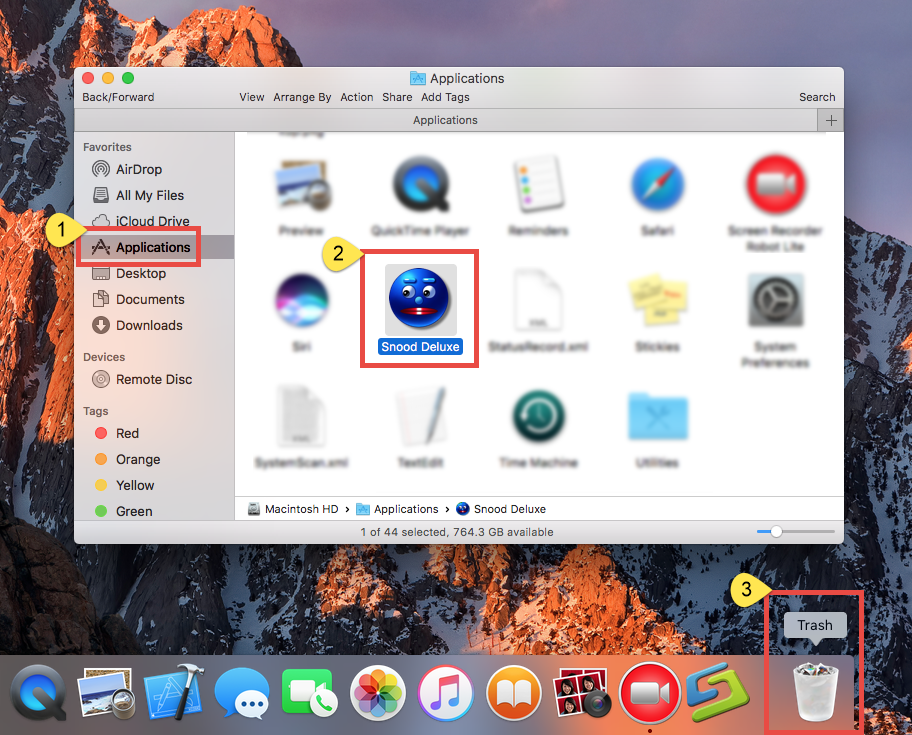Open the View options menu
This screenshot has width=912, height=735.
[x=251, y=97]
